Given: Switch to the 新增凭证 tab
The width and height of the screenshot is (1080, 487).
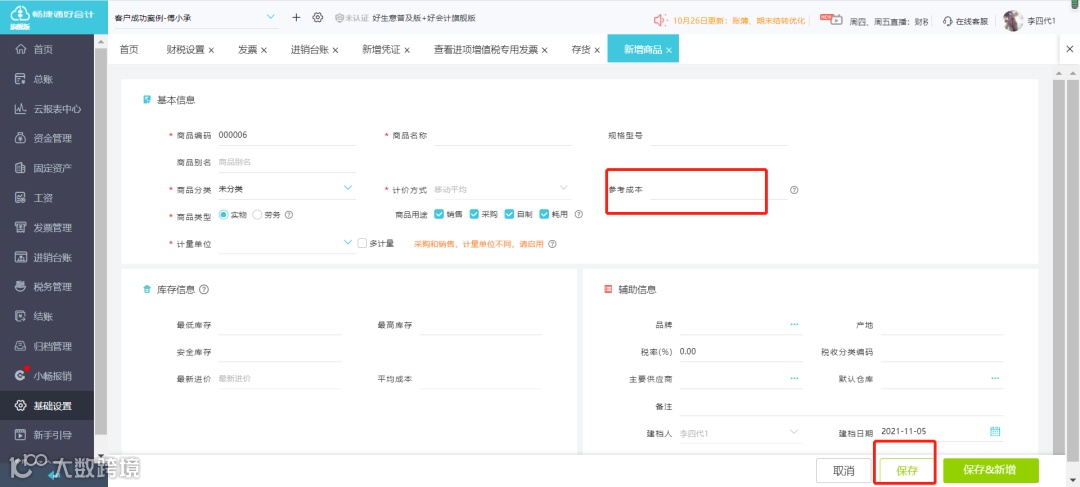Looking at the screenshot, I should [382, 50].
